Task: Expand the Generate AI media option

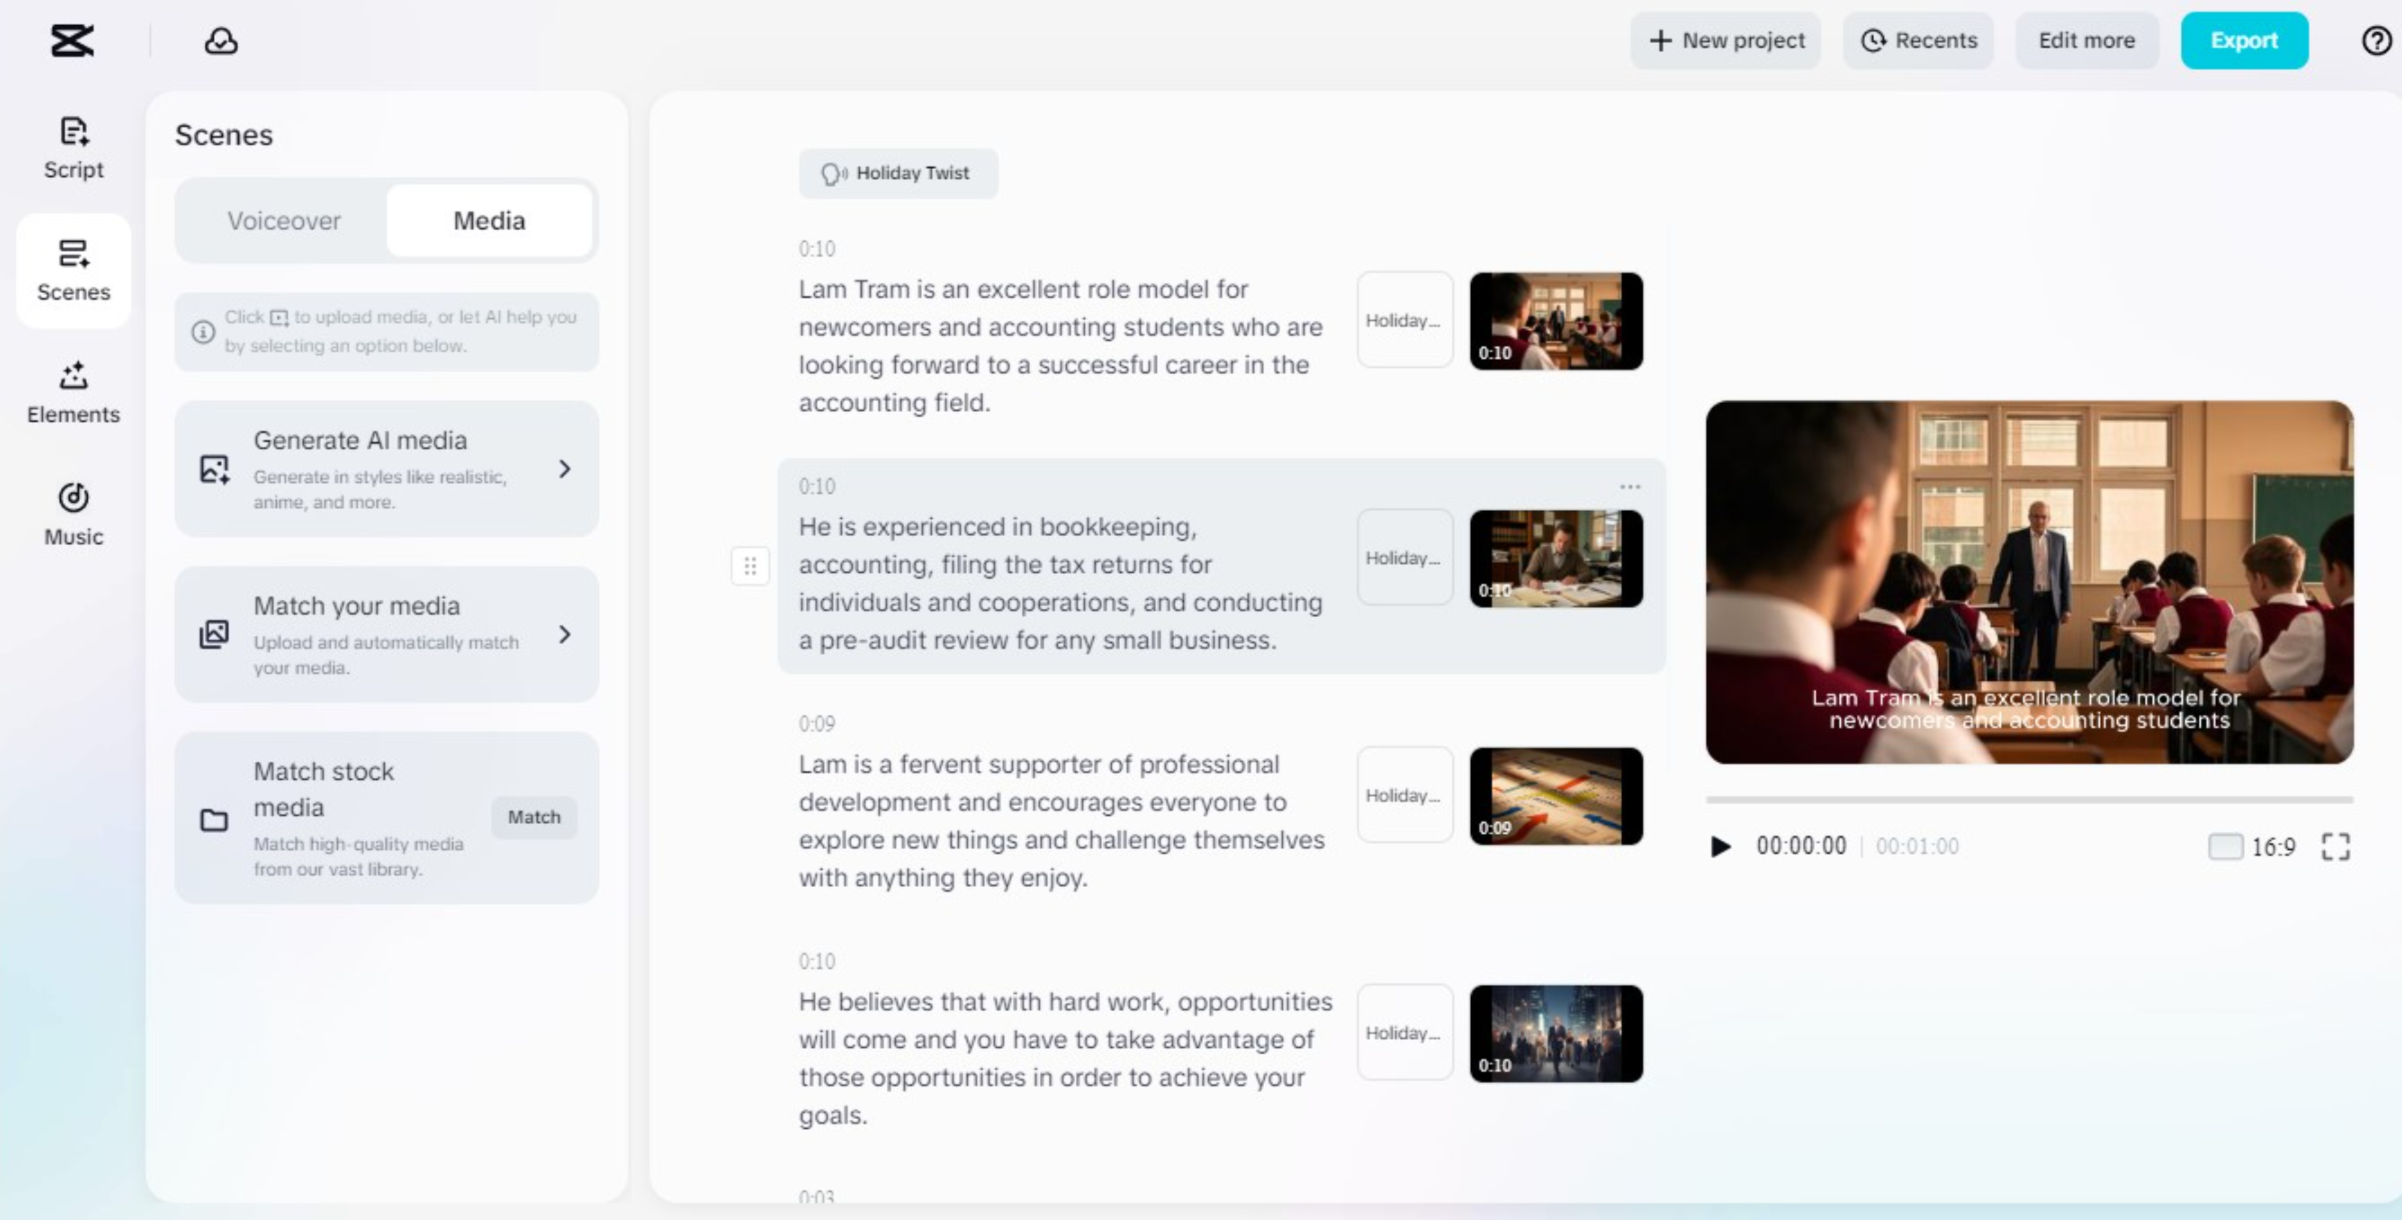Action: (566, 468)
